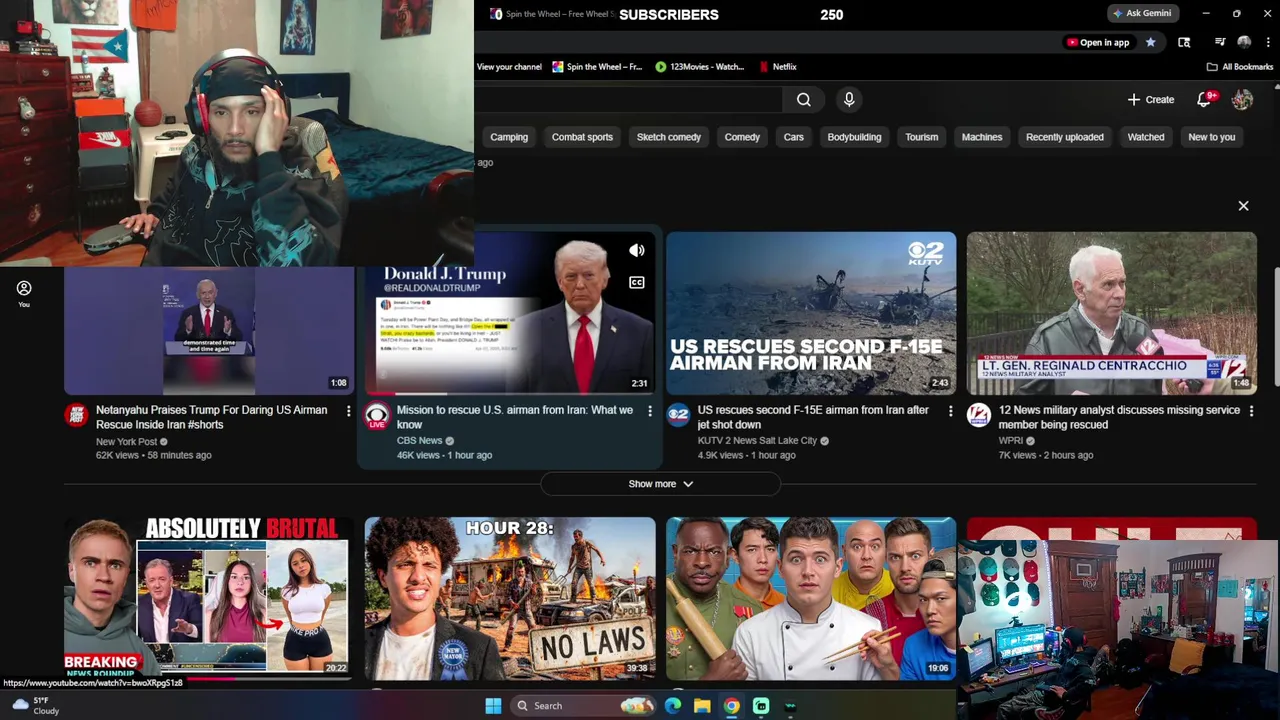Open Spin the Wheel bookmark
The height and width of the screenshot is (720, 1280).
click(x=596, y=67)
